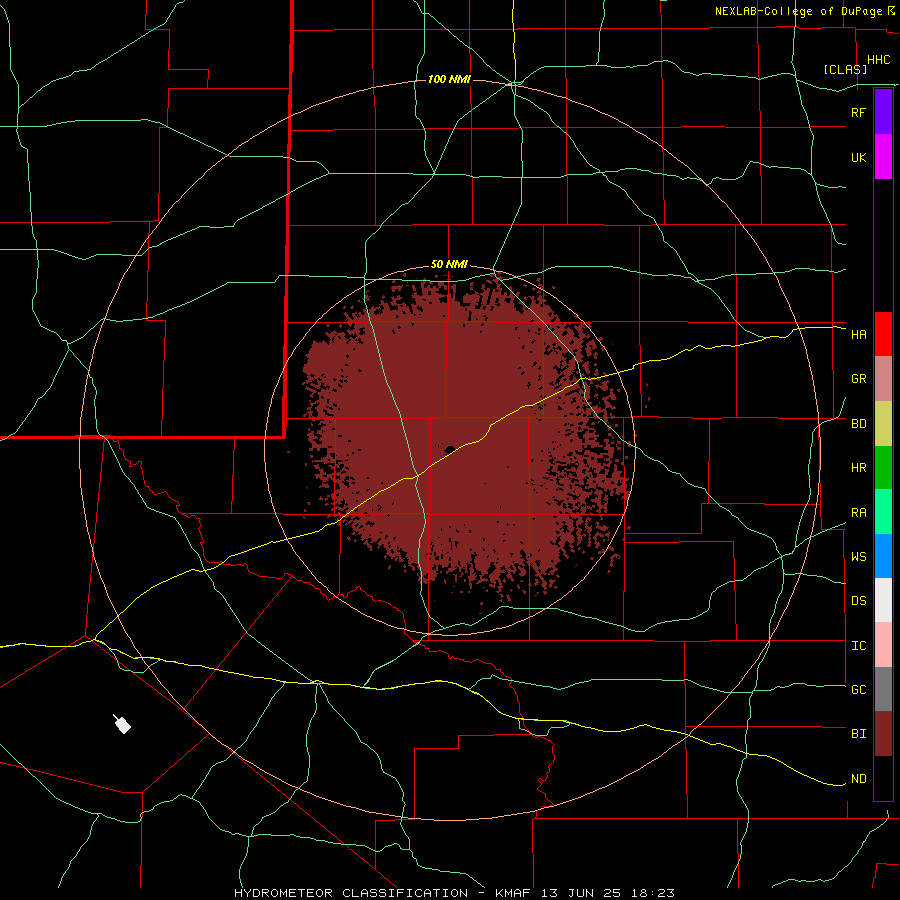Click the HA legend label
900x900 pixels.
pyautogui.click(x=858, y=335)
